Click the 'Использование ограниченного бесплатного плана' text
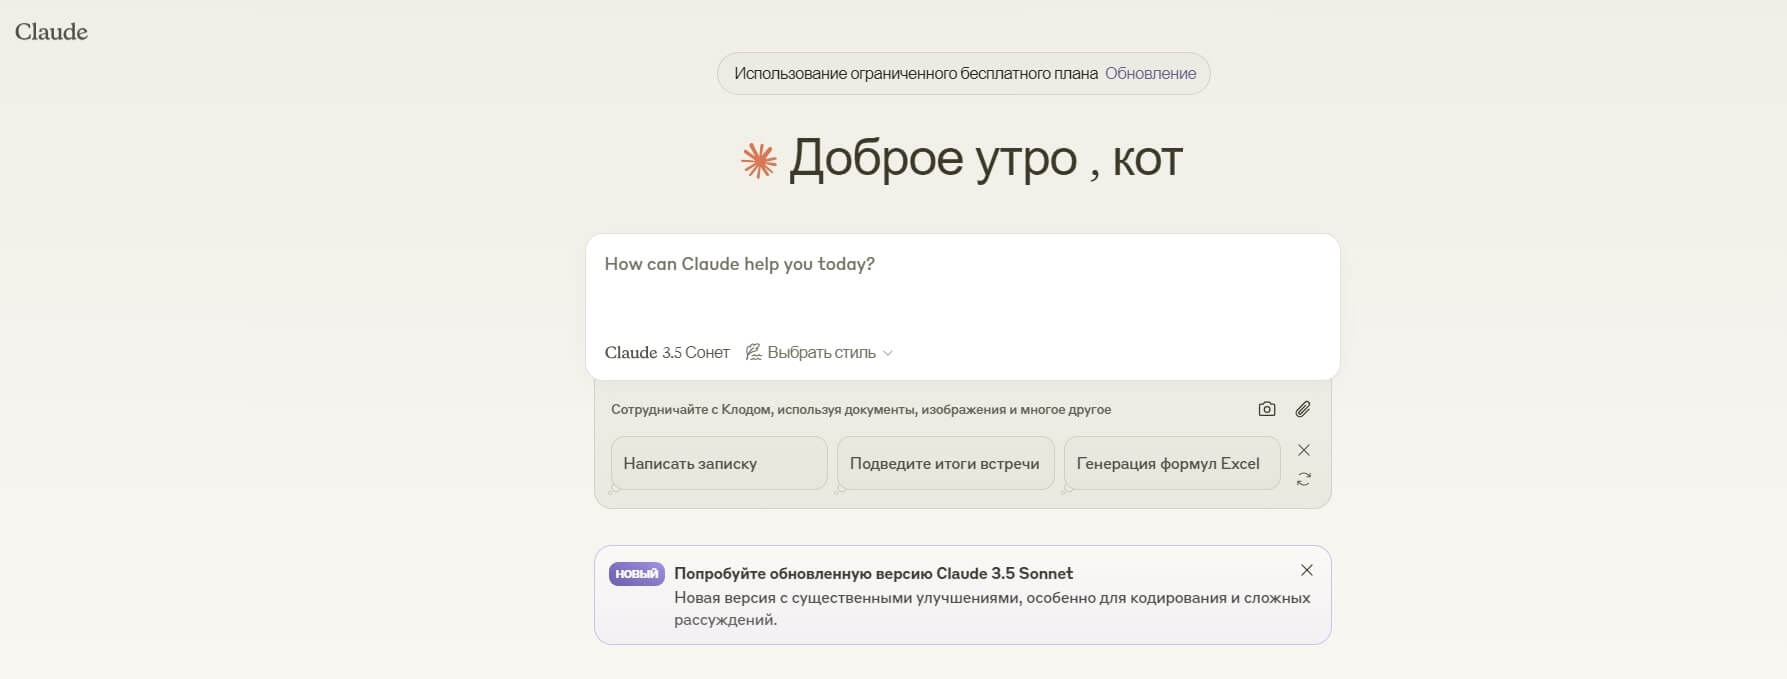 click(916, 73)
